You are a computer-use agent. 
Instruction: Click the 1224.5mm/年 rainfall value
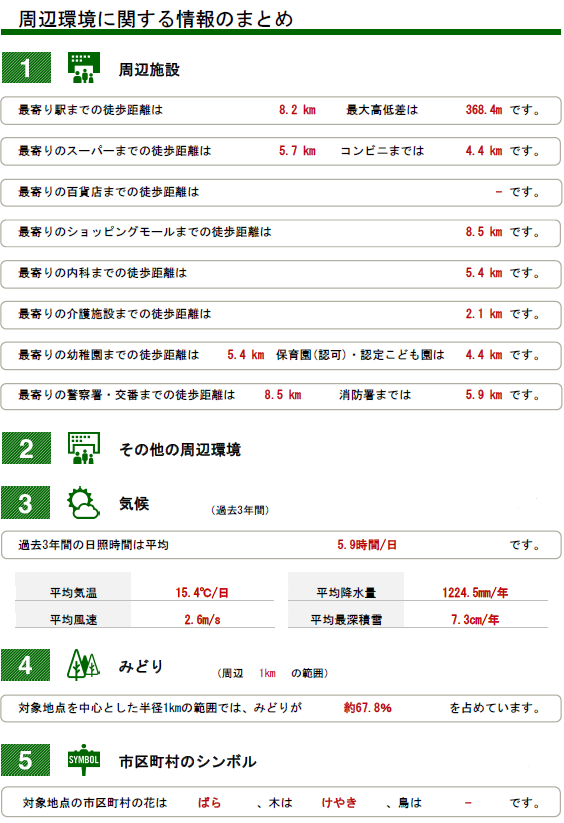(475, 593)
